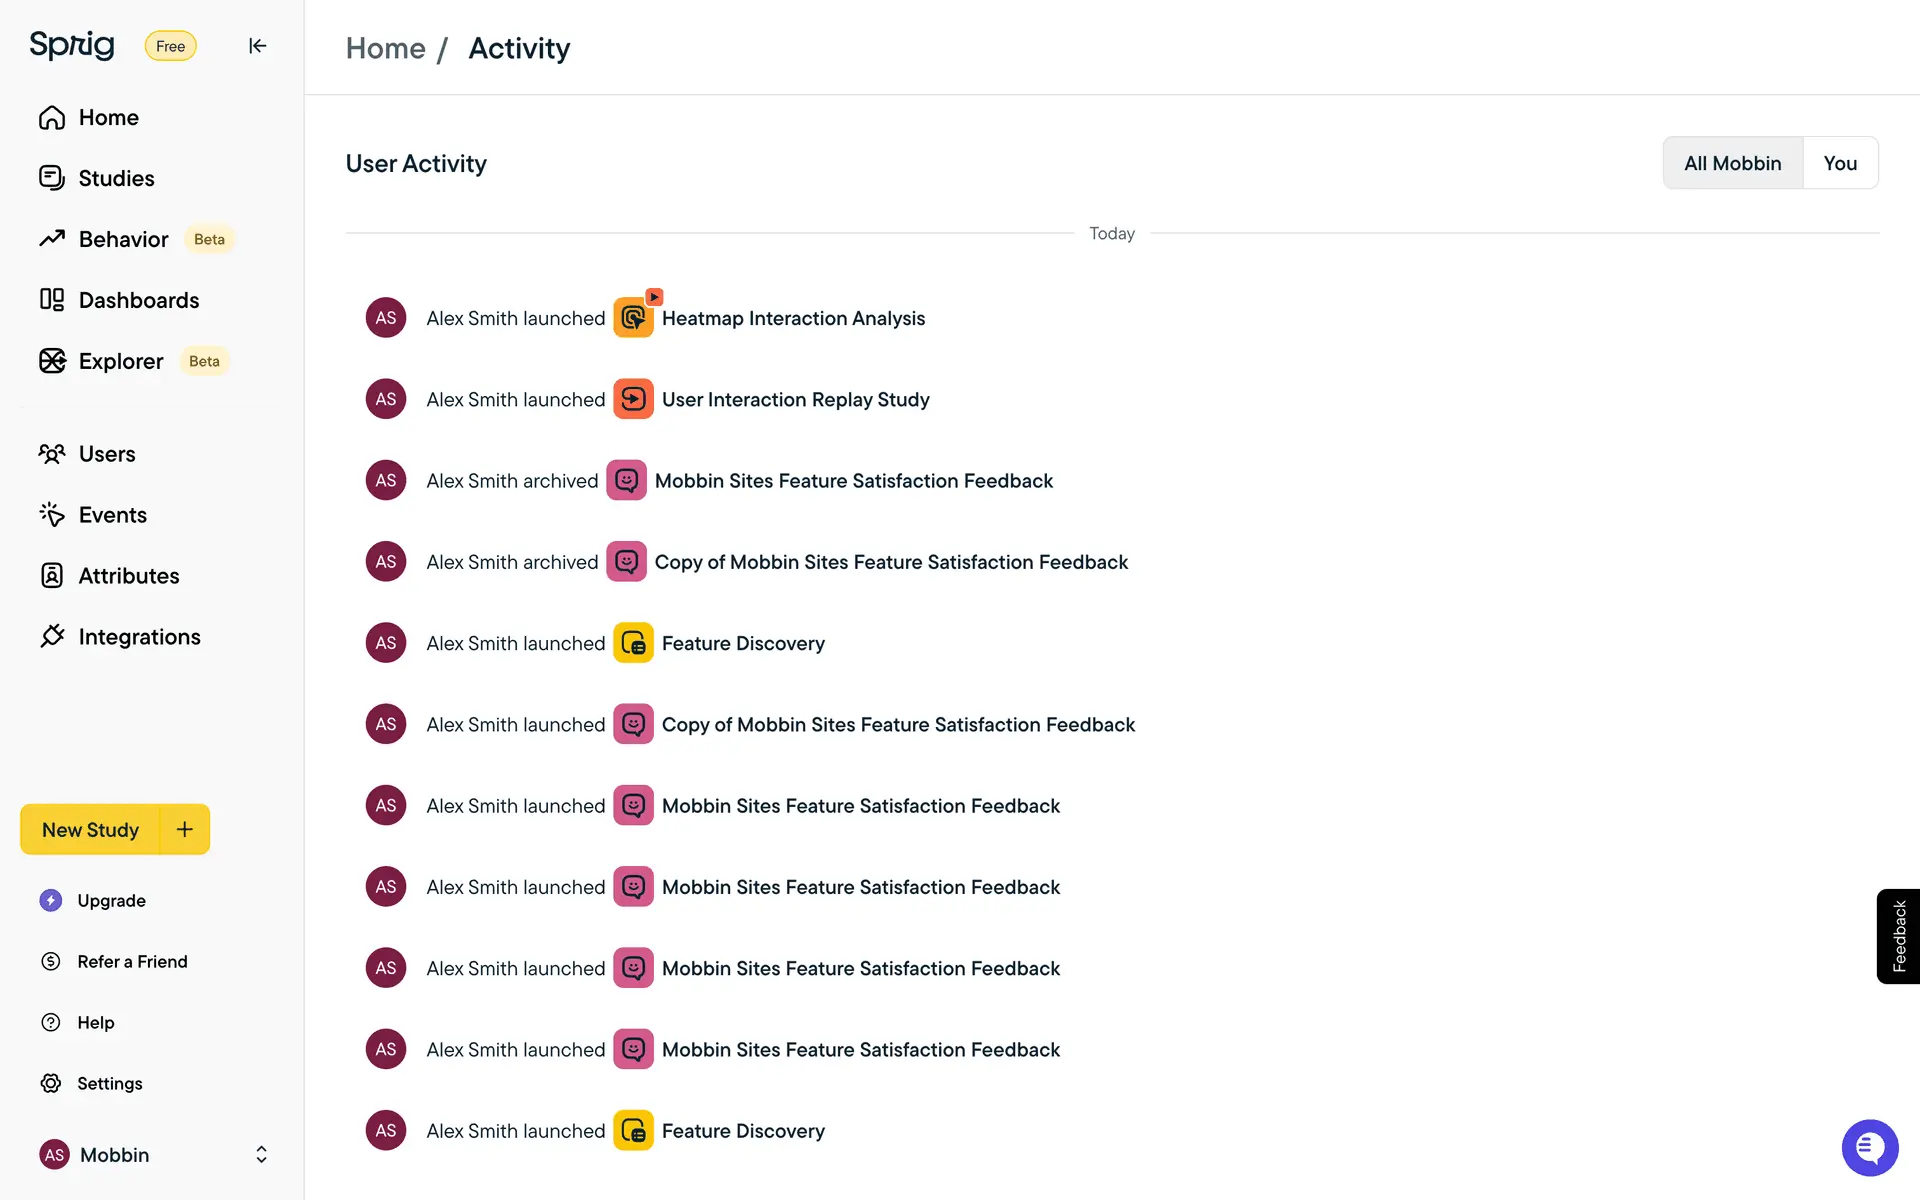1920x1200 pixels.
Task: Click the Events sparkle cursor icon
Action: [x=52, y=515]
